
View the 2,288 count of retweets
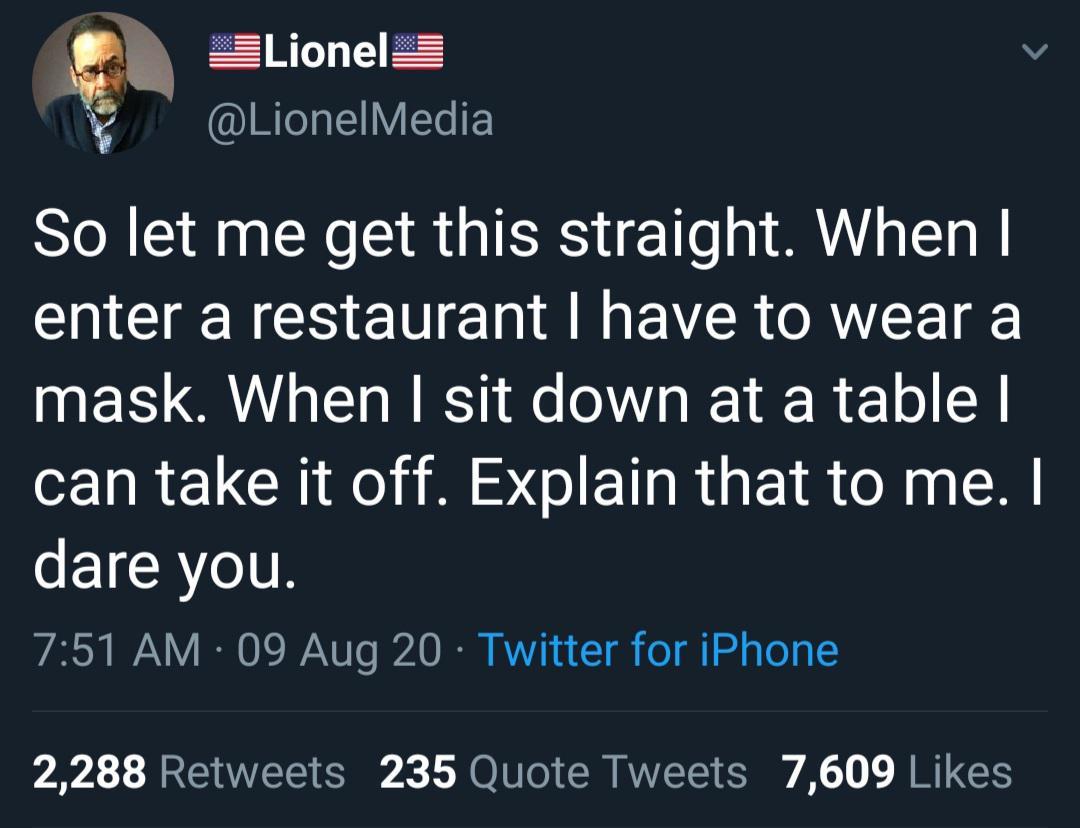[90, 772]
